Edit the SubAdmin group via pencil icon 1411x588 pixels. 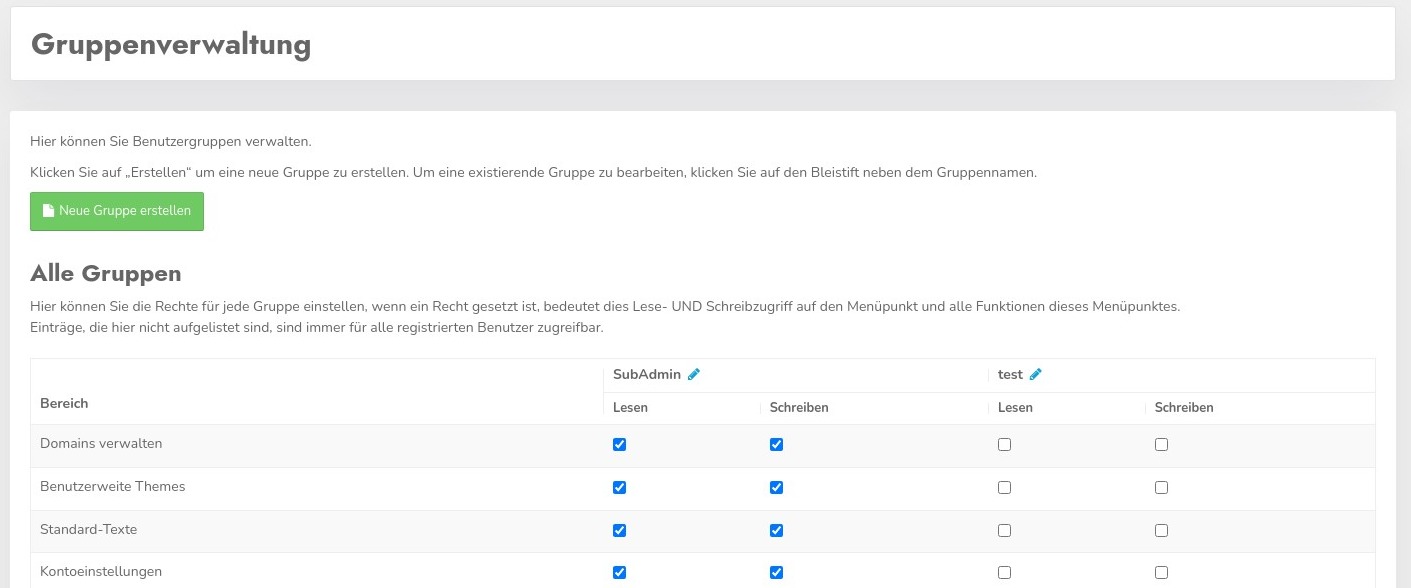tap(694, 375)
